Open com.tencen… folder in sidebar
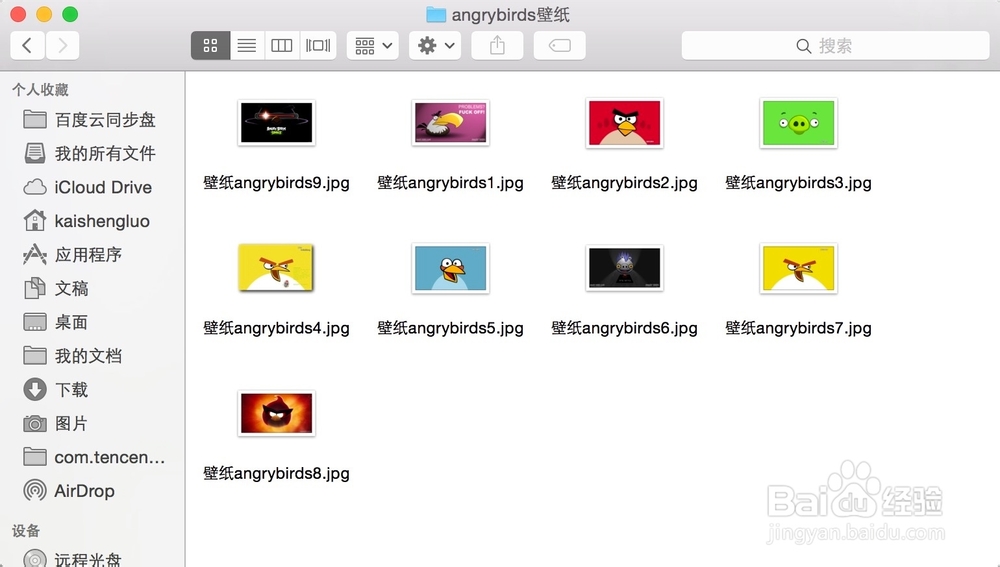This screenshot has height=567, width=1000. [92, 457]
